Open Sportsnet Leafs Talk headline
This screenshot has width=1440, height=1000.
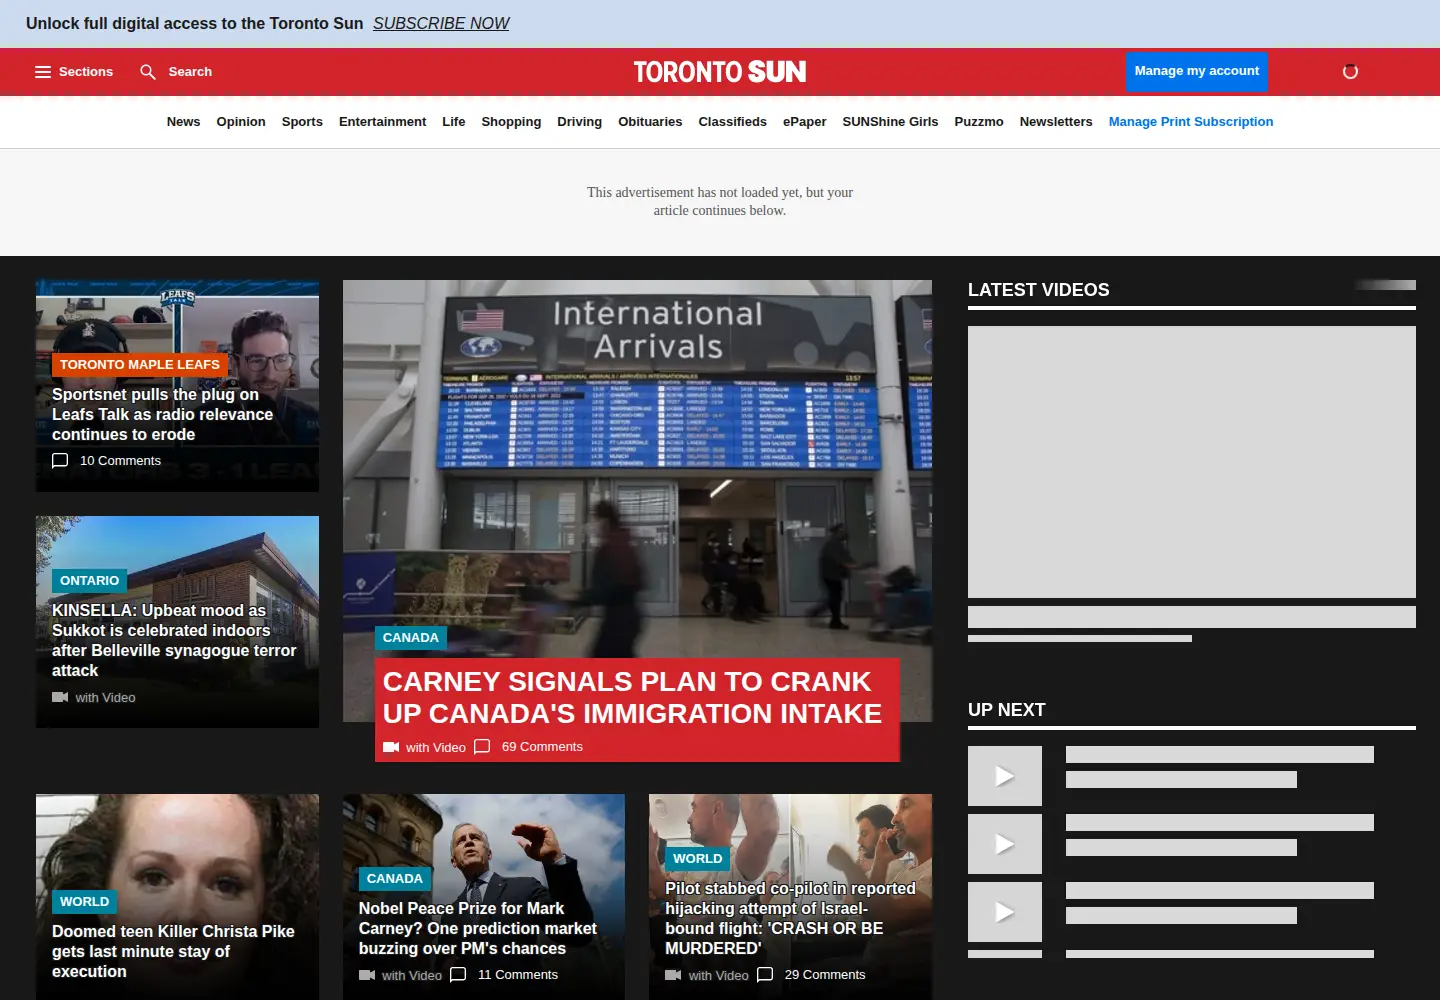tap(162, 414)
